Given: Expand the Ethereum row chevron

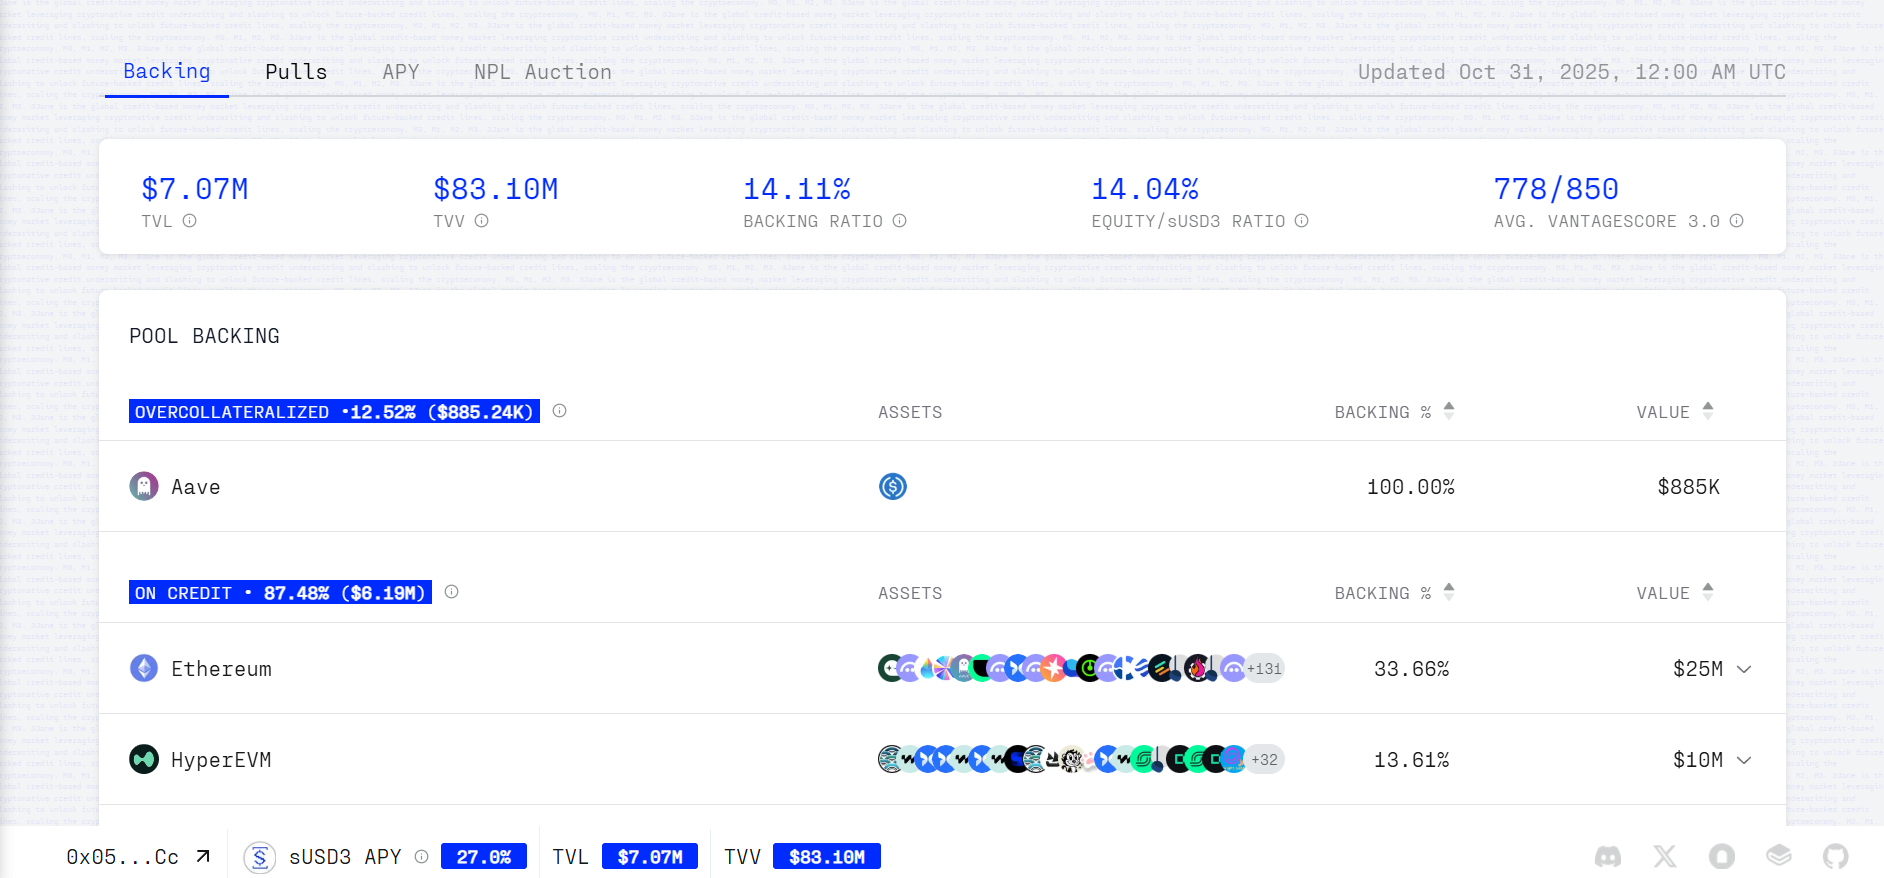Looking at the screenshot, I should [x=1744, y=669].
